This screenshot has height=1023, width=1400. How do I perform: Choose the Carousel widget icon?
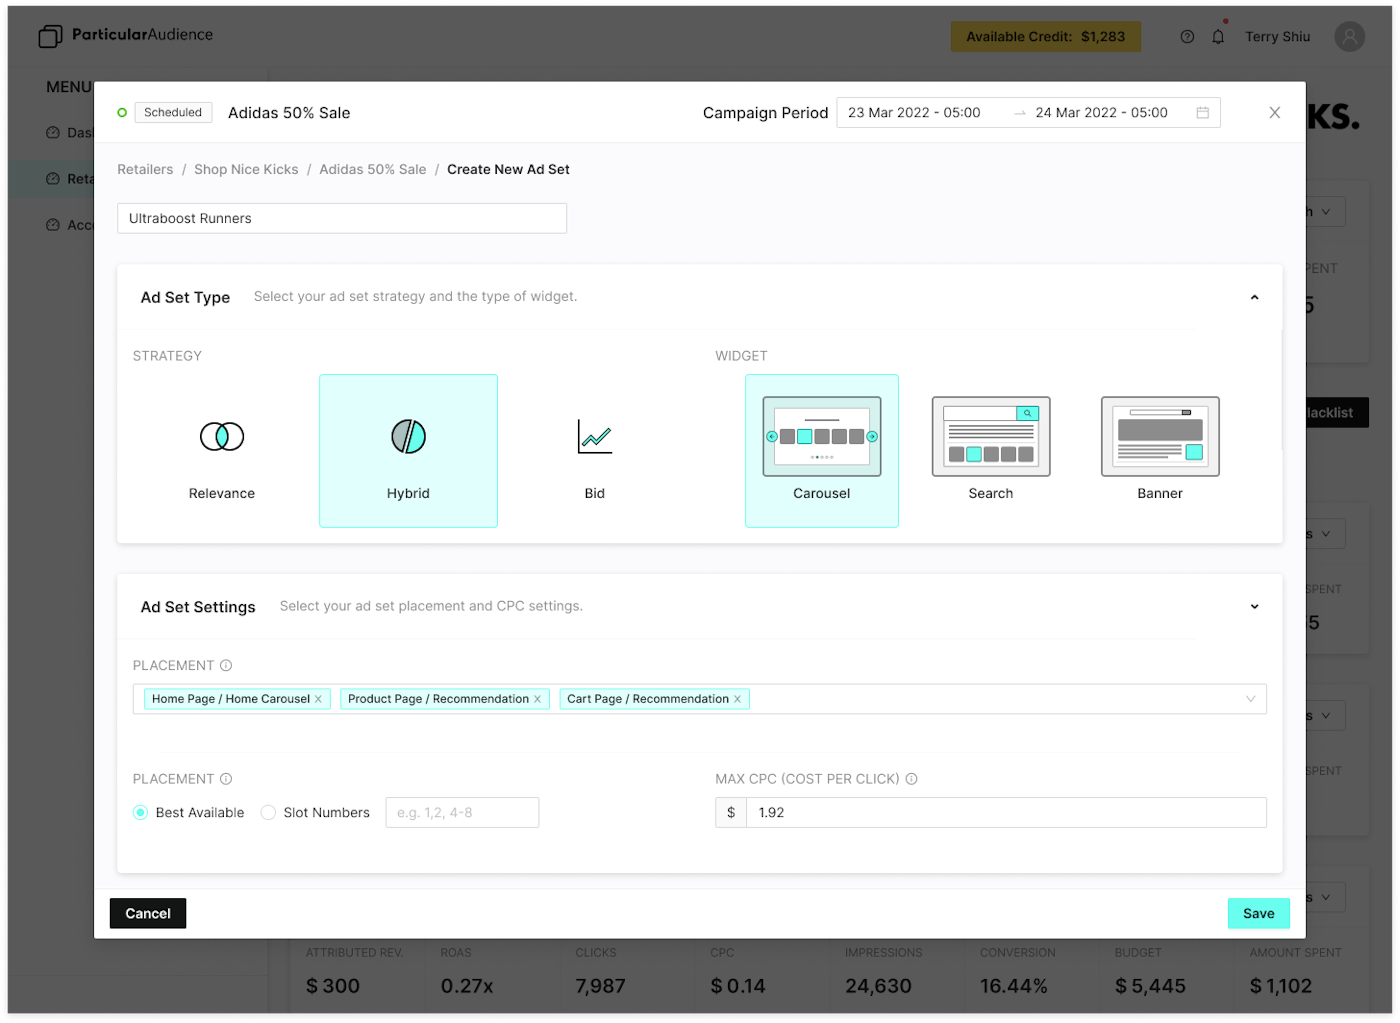tap(821, 437)
